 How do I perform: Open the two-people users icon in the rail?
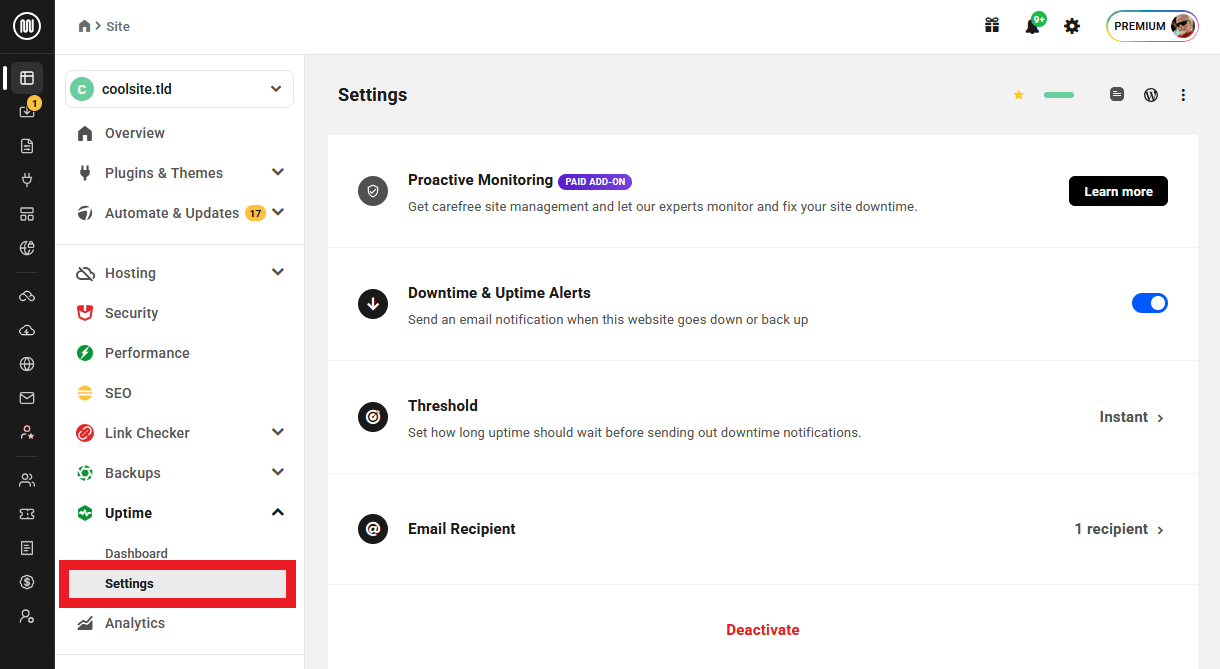27,480
